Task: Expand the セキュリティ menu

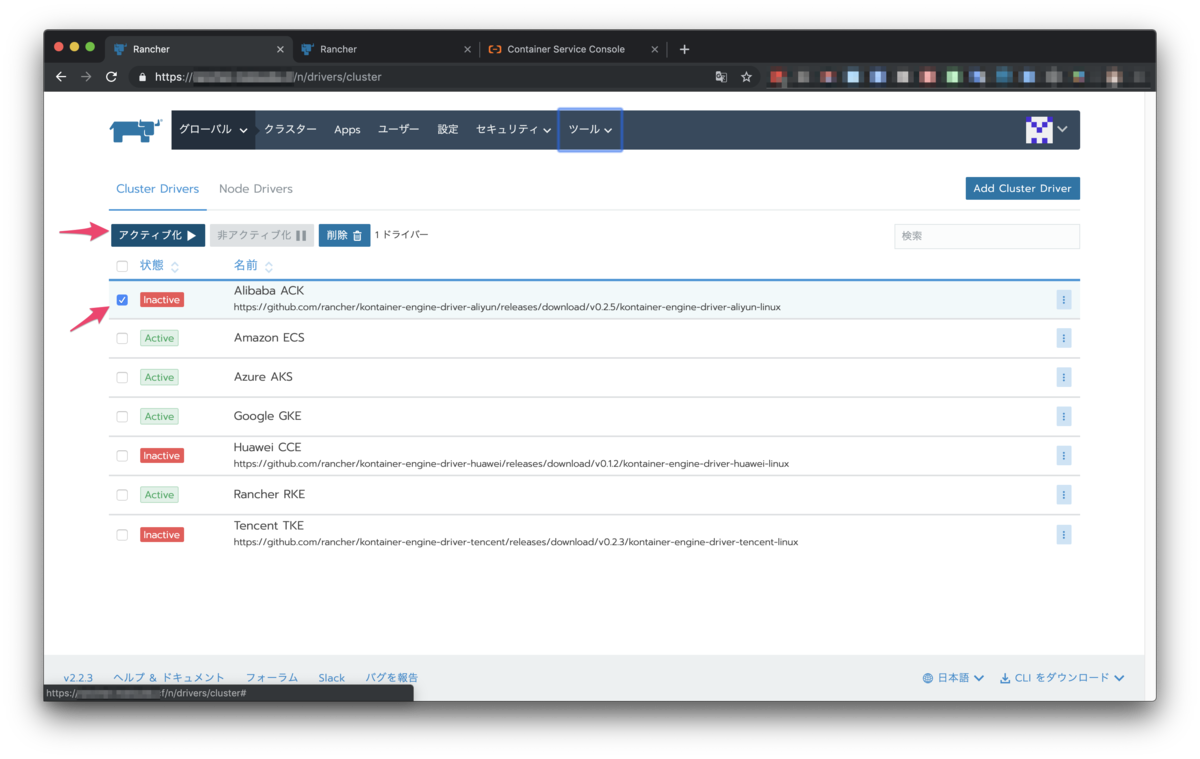Action: 513,130
